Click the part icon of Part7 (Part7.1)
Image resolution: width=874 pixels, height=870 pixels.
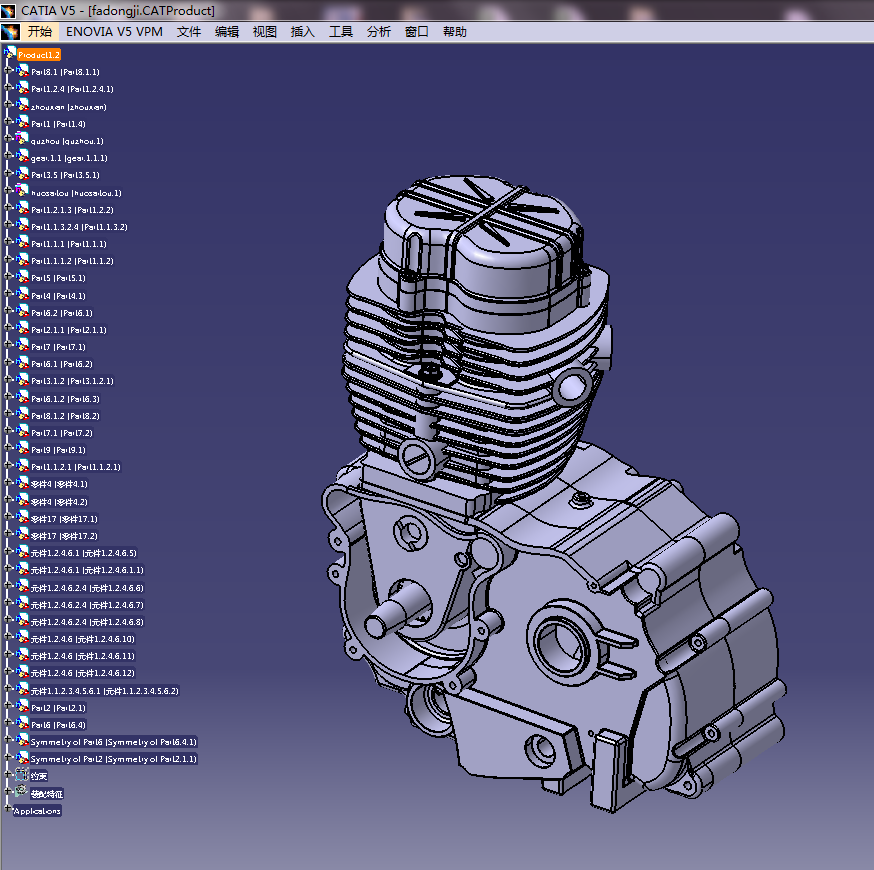[22, 346]
